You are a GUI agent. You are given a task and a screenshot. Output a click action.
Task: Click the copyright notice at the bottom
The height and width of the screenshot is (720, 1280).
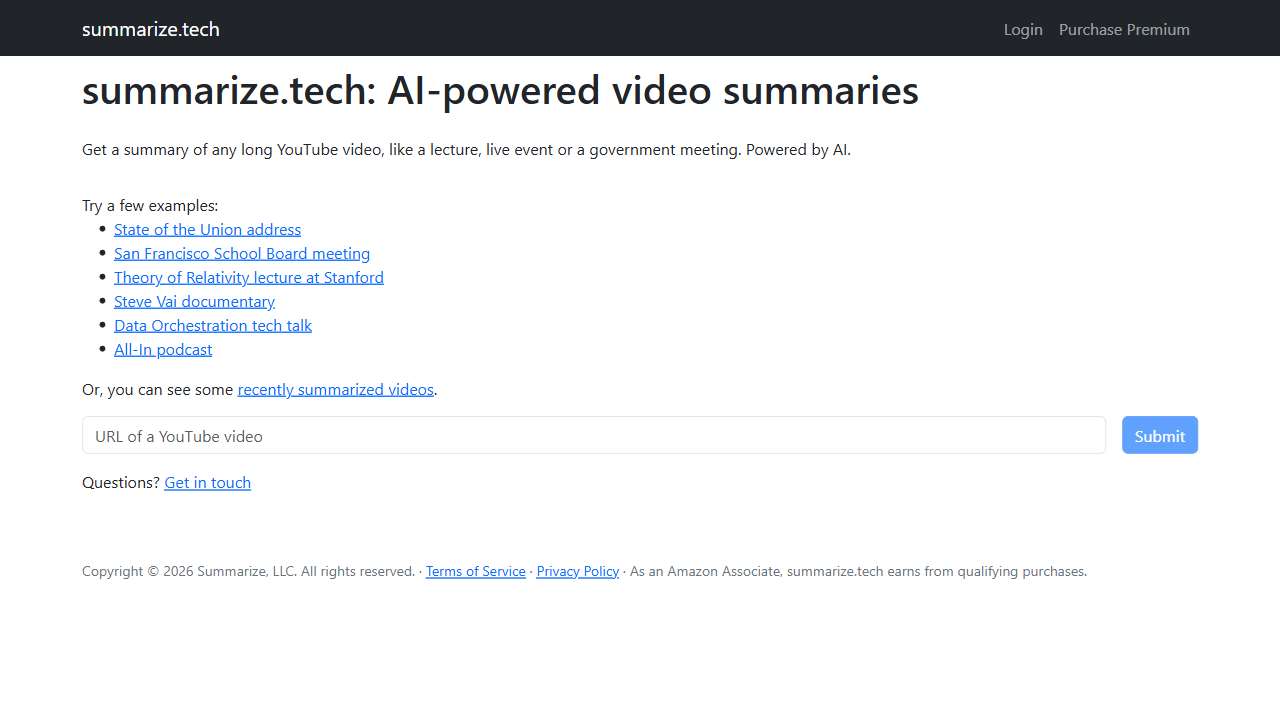pos(248,571)
